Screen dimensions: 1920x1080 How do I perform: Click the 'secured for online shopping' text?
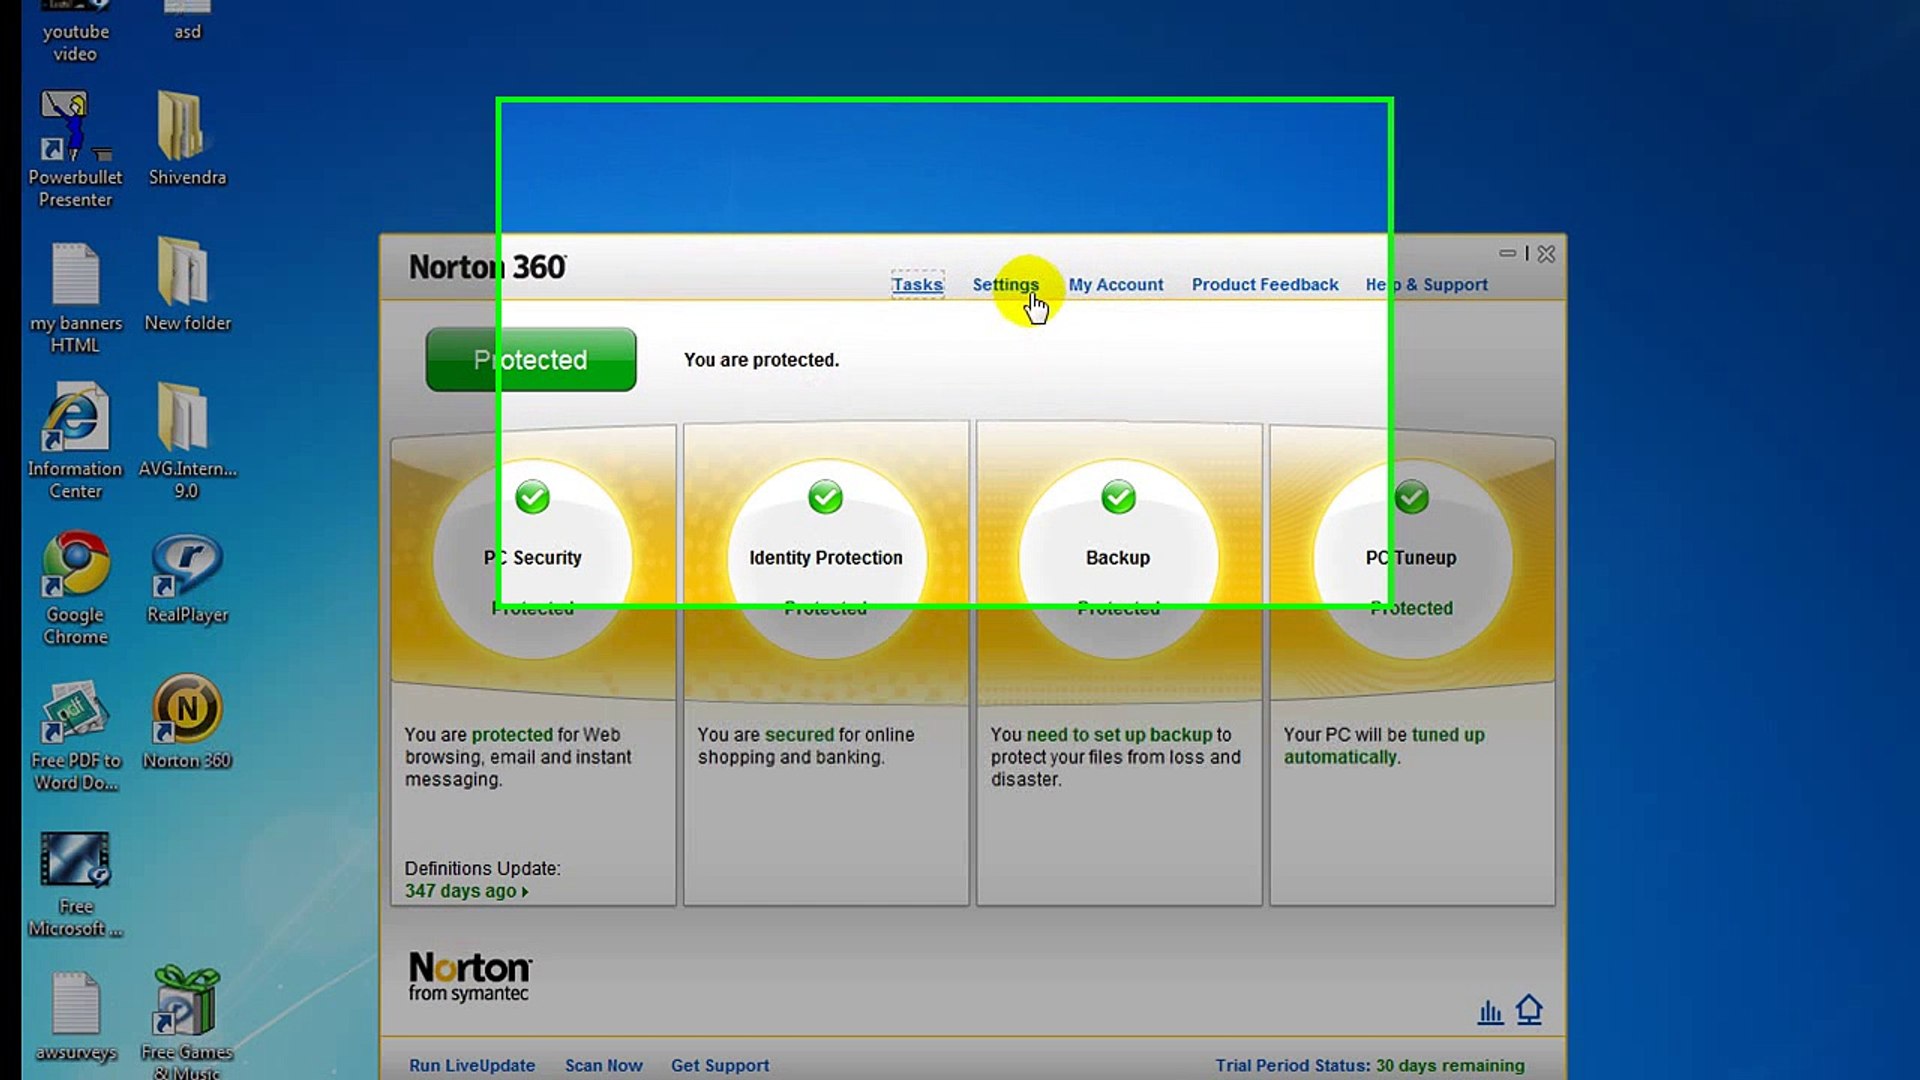[x=806, y=746]
